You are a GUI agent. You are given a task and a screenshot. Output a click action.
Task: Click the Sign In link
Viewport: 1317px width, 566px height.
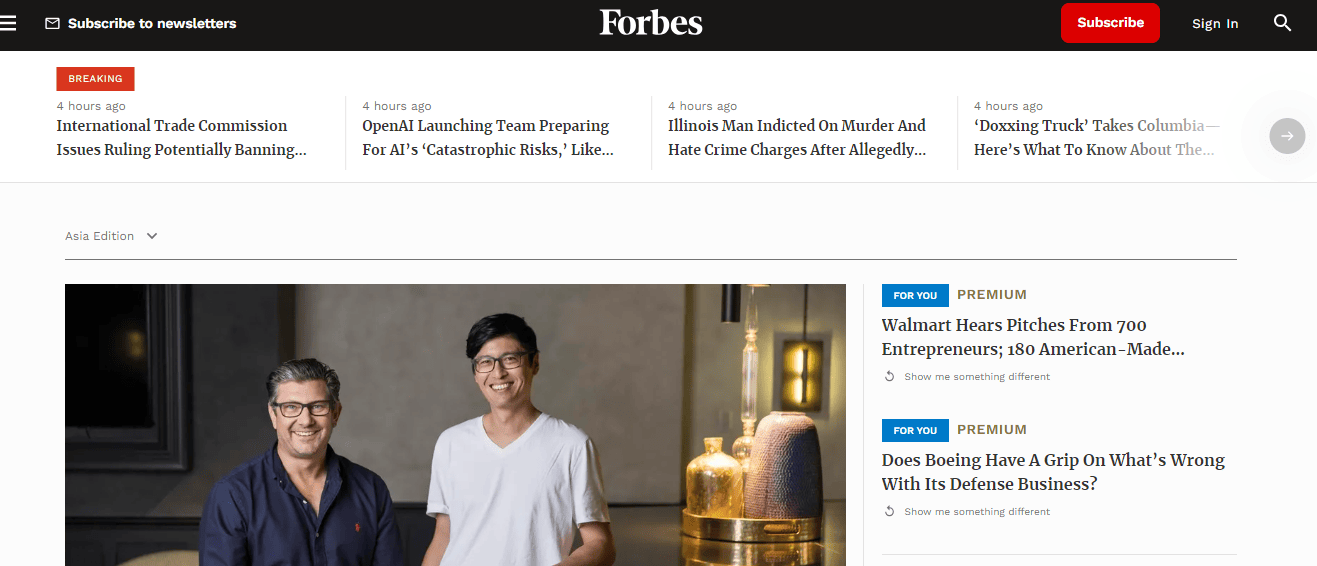point(1215,24)
